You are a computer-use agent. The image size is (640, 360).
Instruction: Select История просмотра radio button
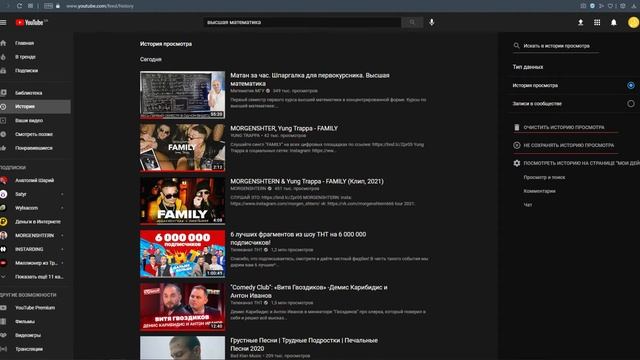pyautogui.click(x=631, y=85)
